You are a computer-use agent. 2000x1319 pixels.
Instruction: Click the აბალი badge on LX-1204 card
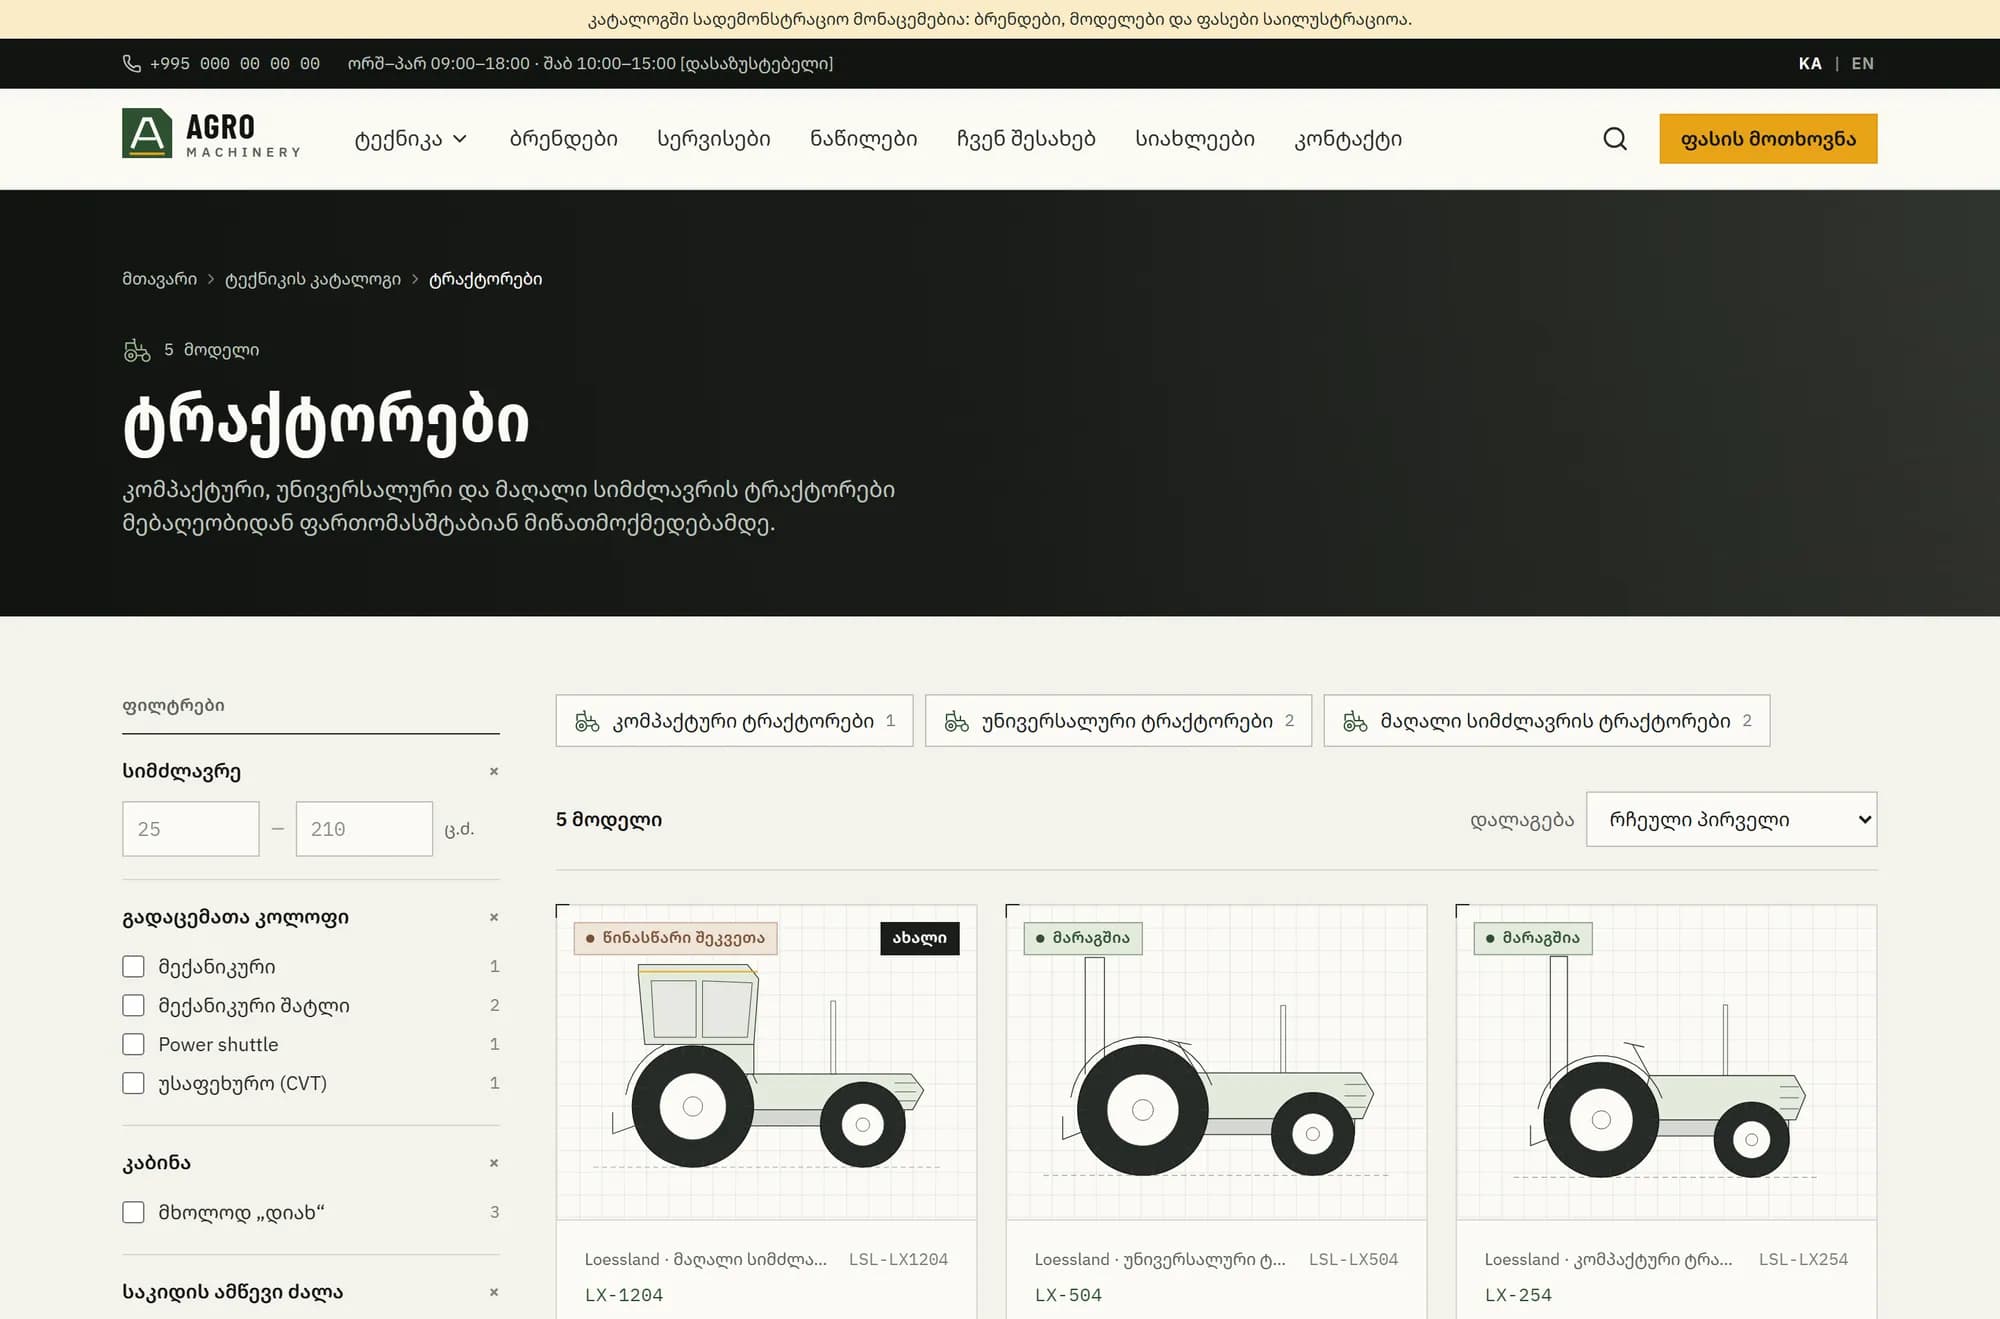[x=920, y=938]
